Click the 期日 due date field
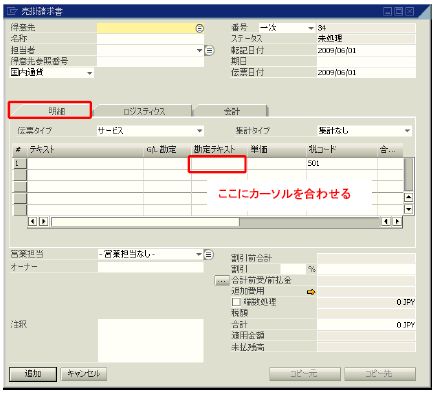This screenshot has width=438, height=393. [366, 62]
